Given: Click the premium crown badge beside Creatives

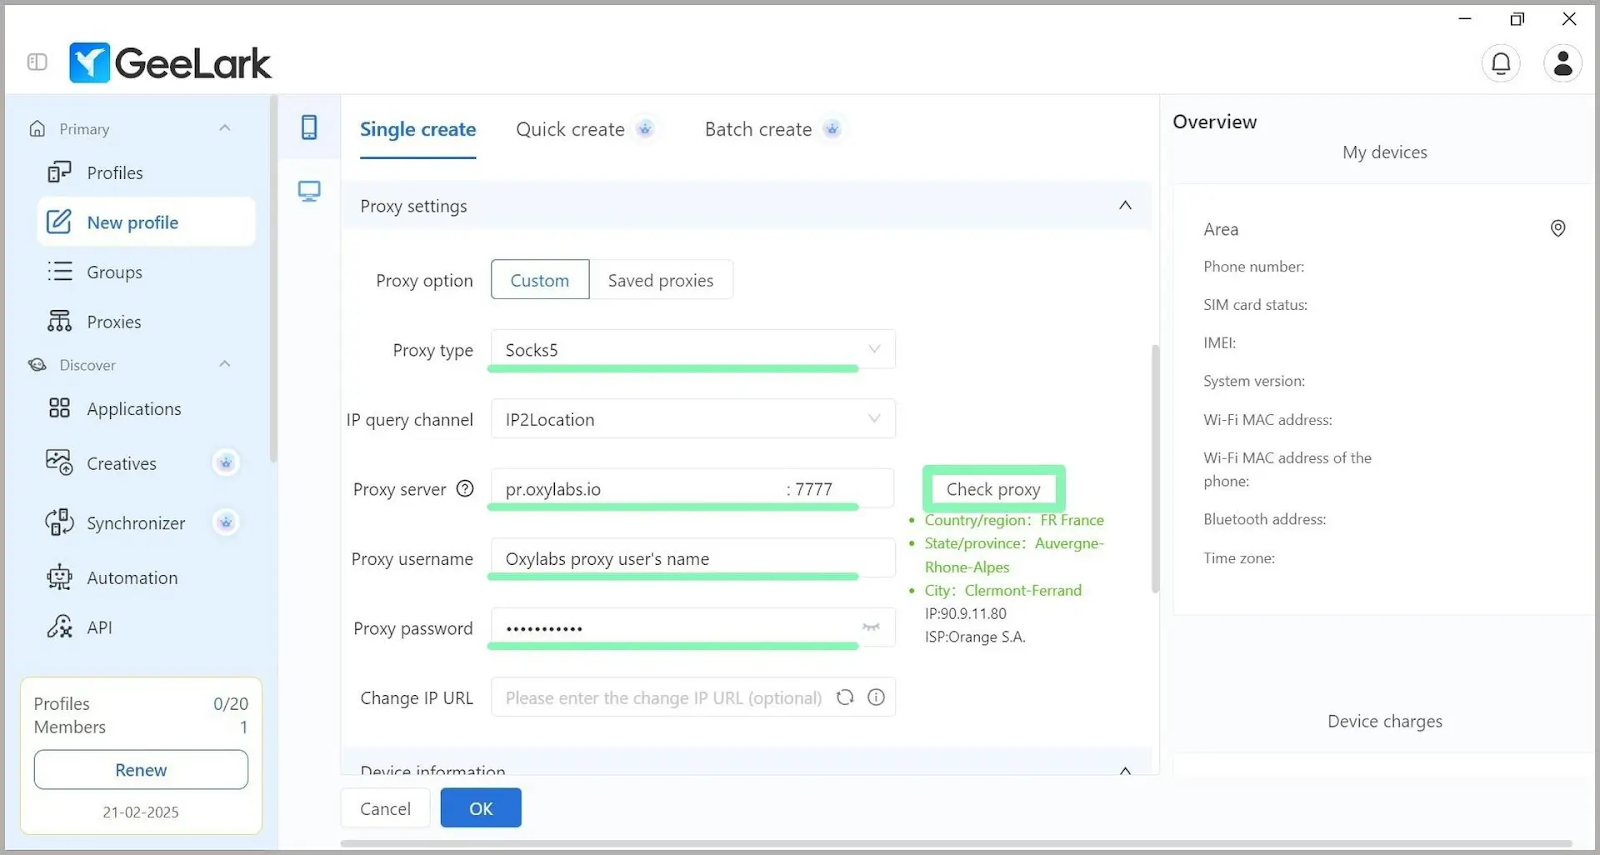Looking at the screenshot, I should pos(226,462).
